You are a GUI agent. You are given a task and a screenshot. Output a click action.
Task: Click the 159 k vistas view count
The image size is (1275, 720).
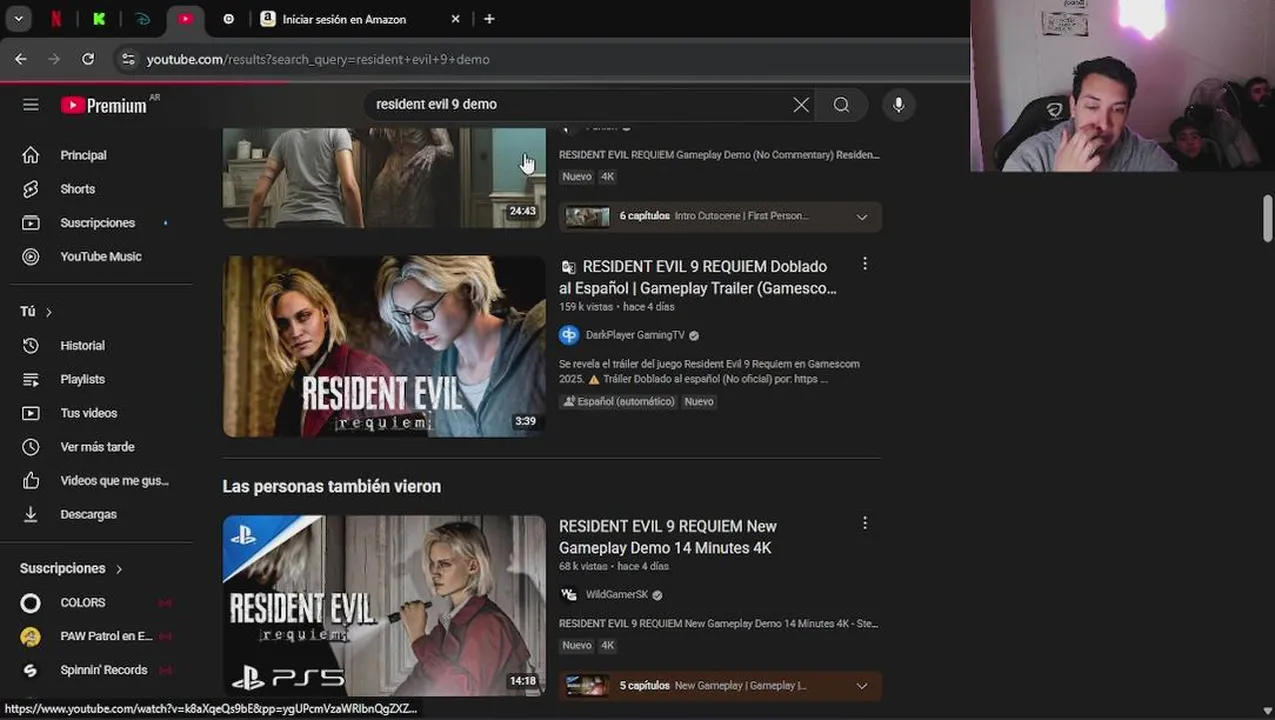point(584,307)
